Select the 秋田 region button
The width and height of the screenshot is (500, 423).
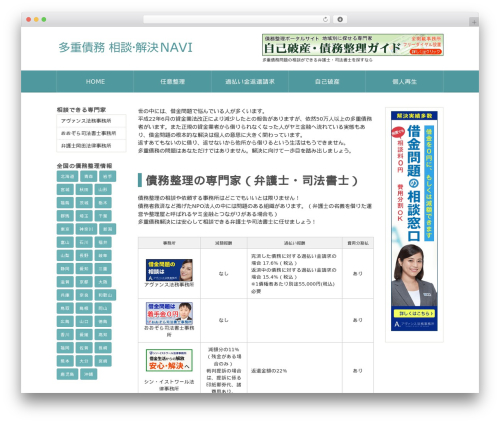tap(84, 189)
